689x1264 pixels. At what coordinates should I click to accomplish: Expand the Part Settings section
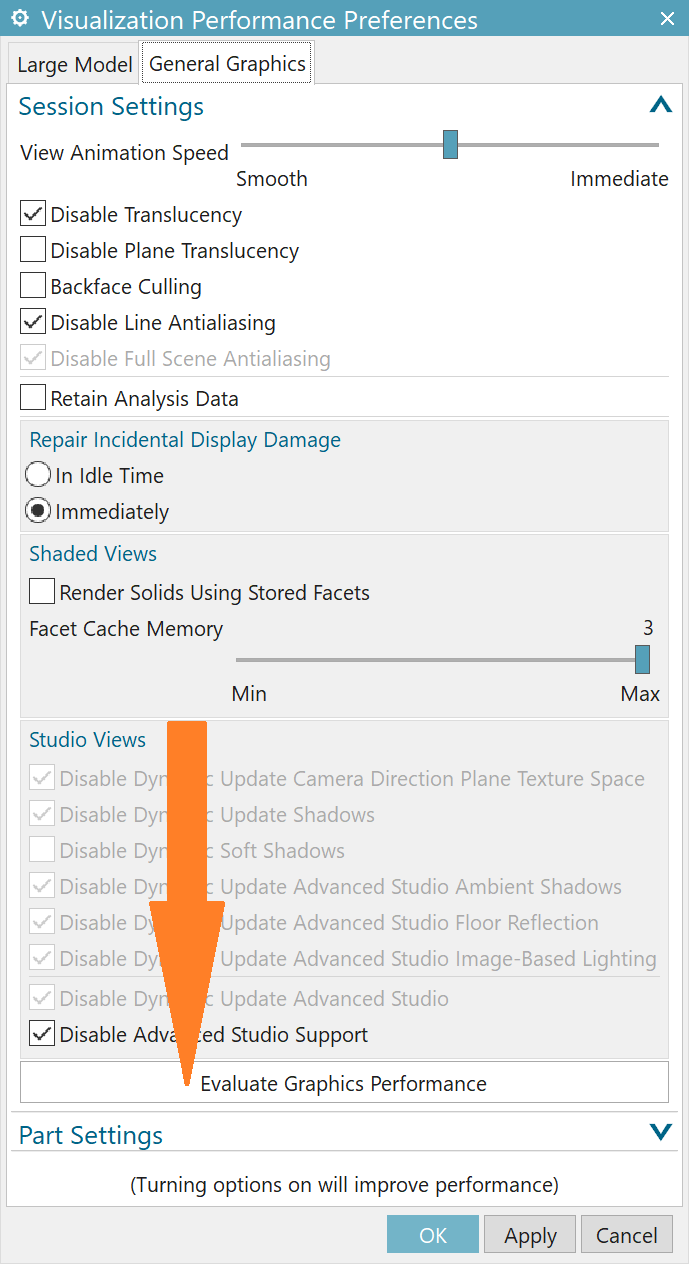660,1133
